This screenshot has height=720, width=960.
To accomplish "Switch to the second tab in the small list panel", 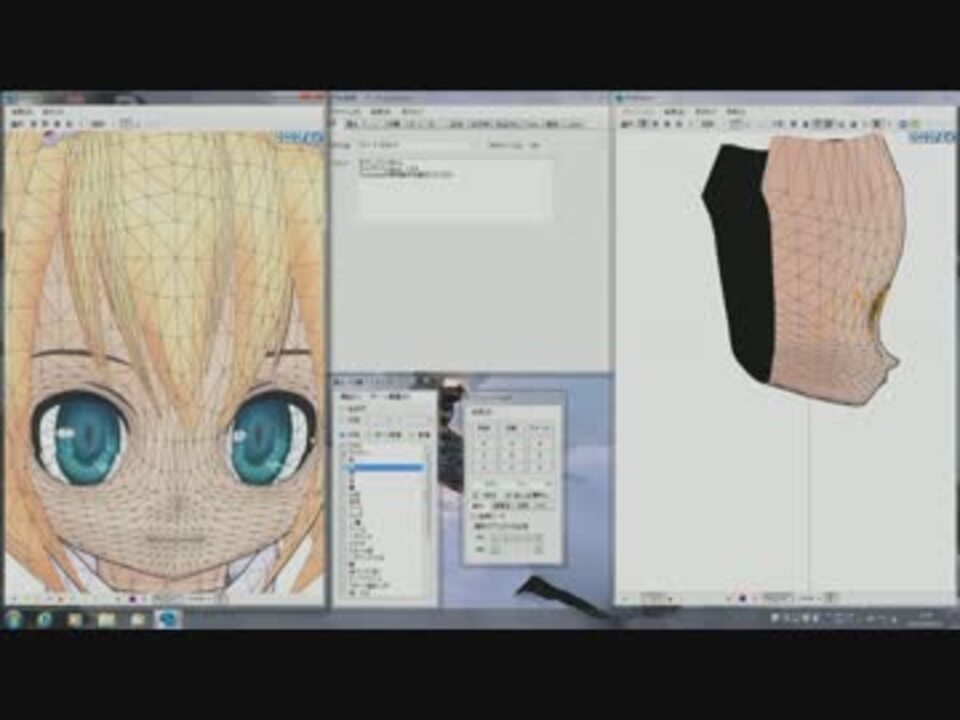I will [390, 397].
